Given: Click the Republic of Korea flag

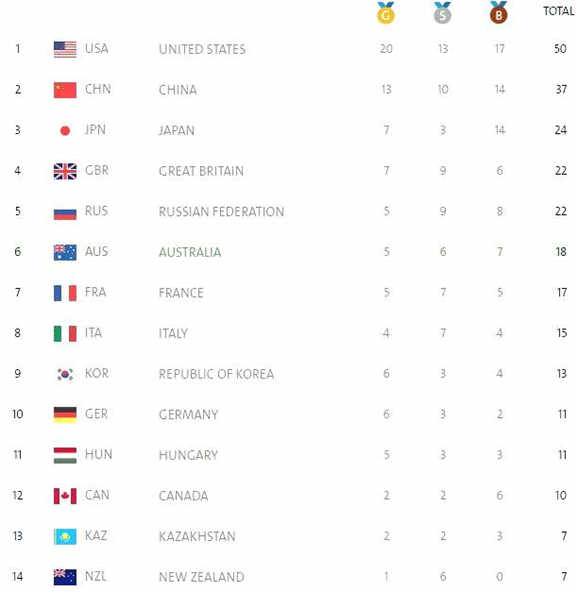Looking at the screenshot, I should [x=65, y=374].
